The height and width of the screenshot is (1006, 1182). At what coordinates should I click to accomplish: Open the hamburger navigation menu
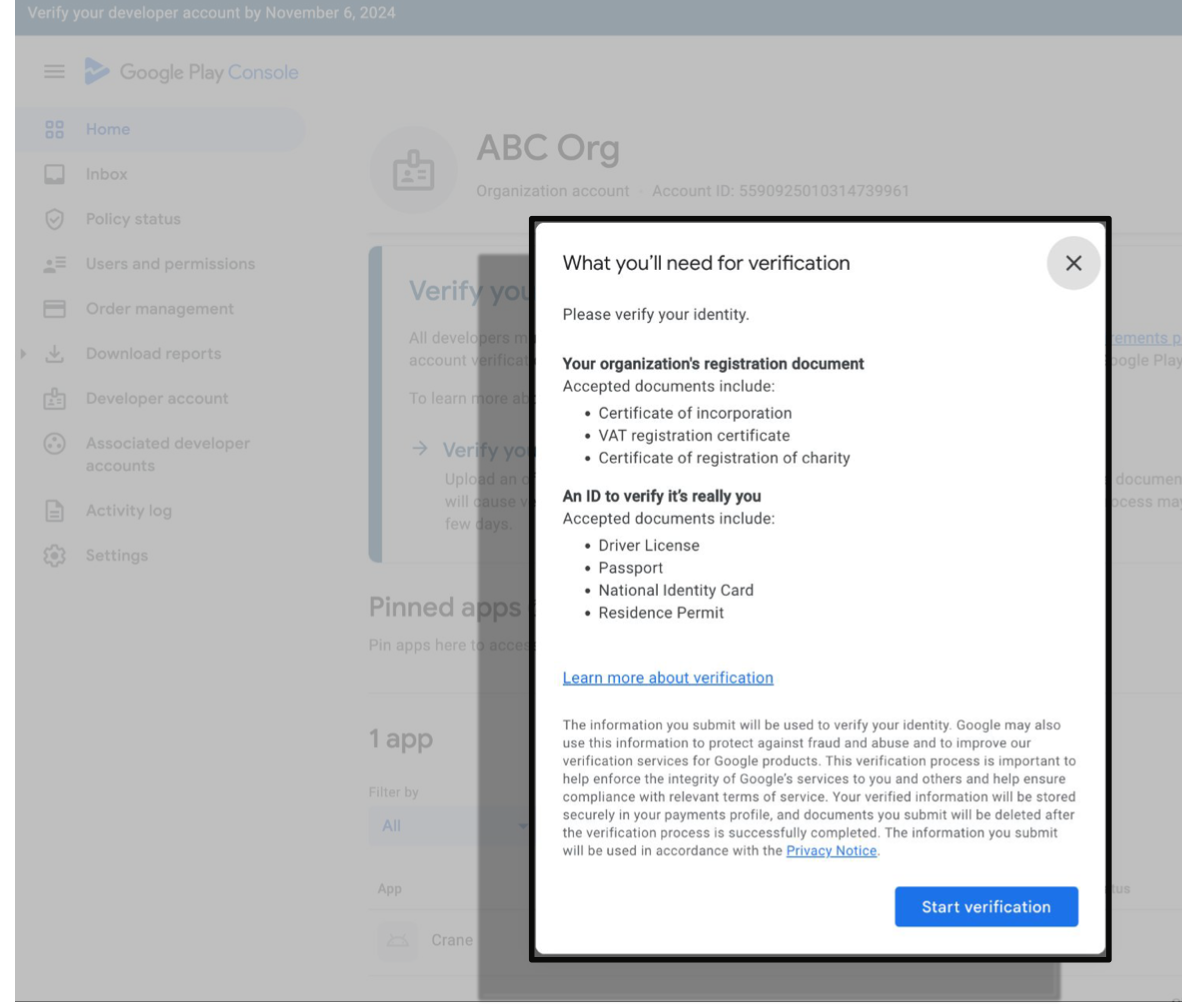click(x=54, y=72)
